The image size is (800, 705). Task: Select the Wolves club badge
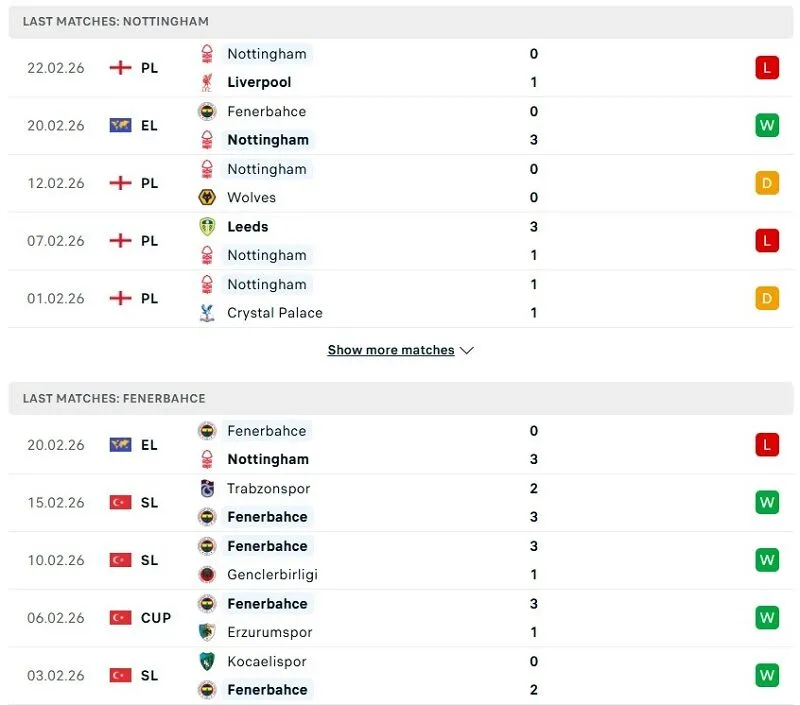pos(207,197)
